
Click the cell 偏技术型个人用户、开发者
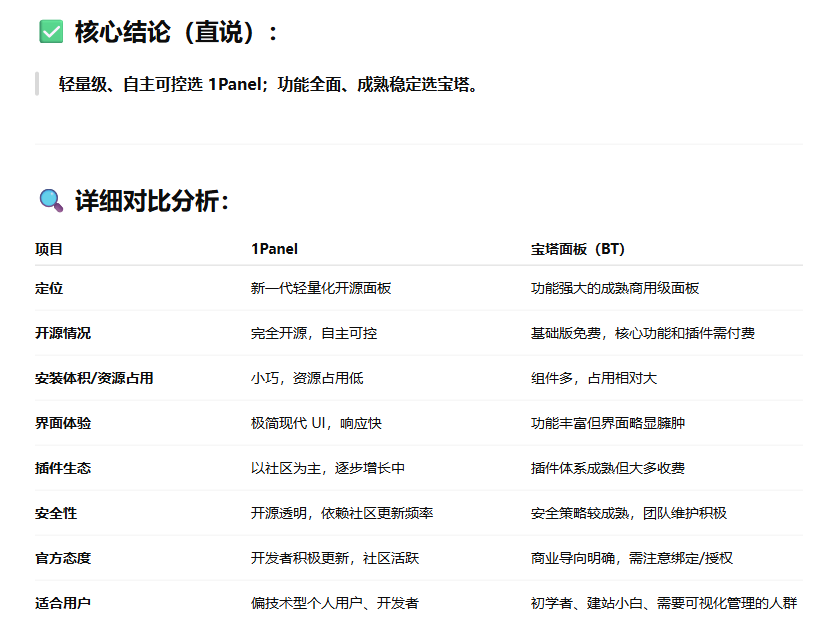[335, 603]
